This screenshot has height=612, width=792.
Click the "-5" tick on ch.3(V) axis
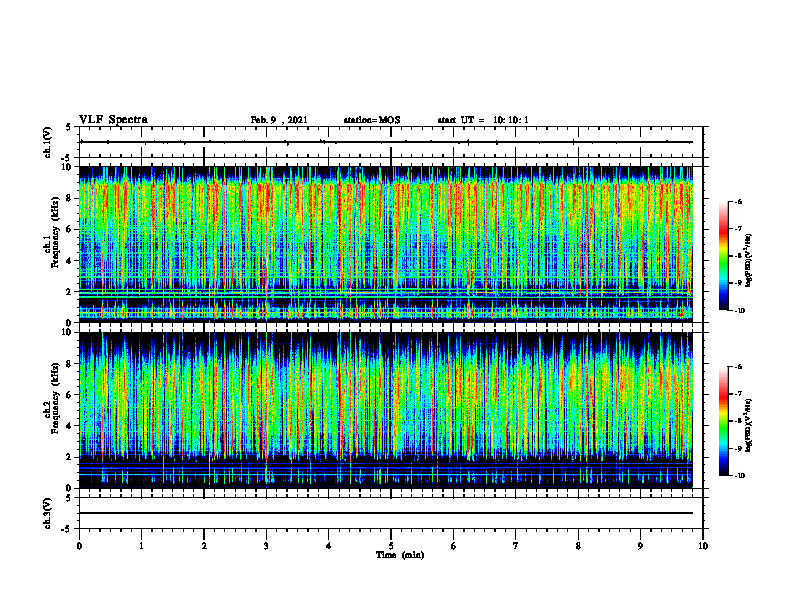pyautogui.click(x=68, y=529)
